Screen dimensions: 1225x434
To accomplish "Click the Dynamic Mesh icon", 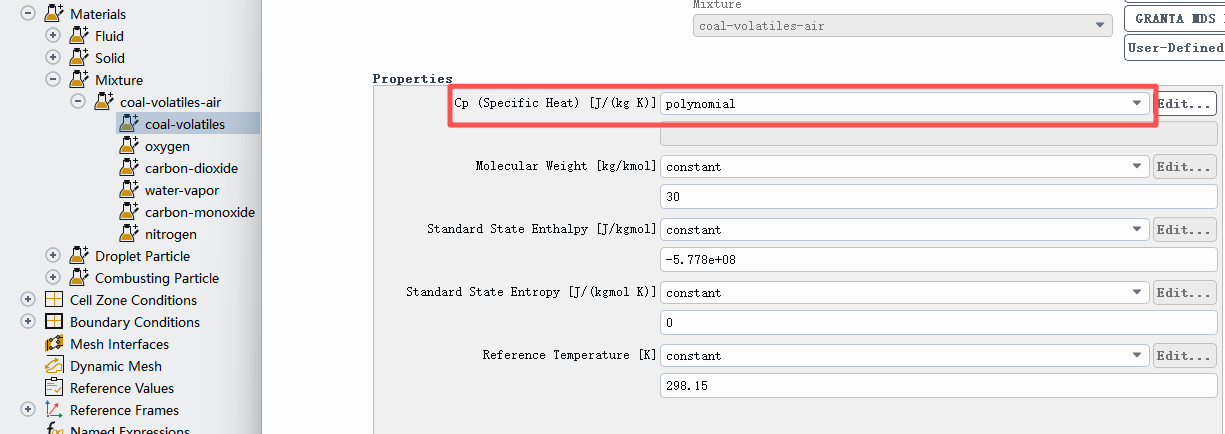I will (x=54, y=366).
